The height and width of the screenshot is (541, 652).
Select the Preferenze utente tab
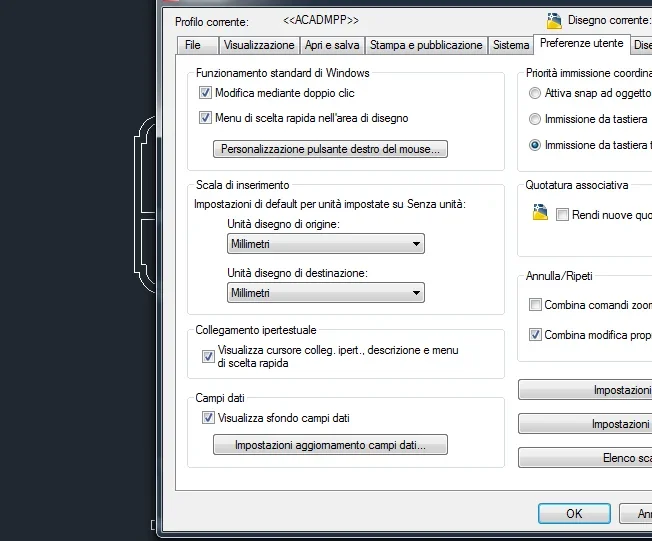(x=581, y=44)
